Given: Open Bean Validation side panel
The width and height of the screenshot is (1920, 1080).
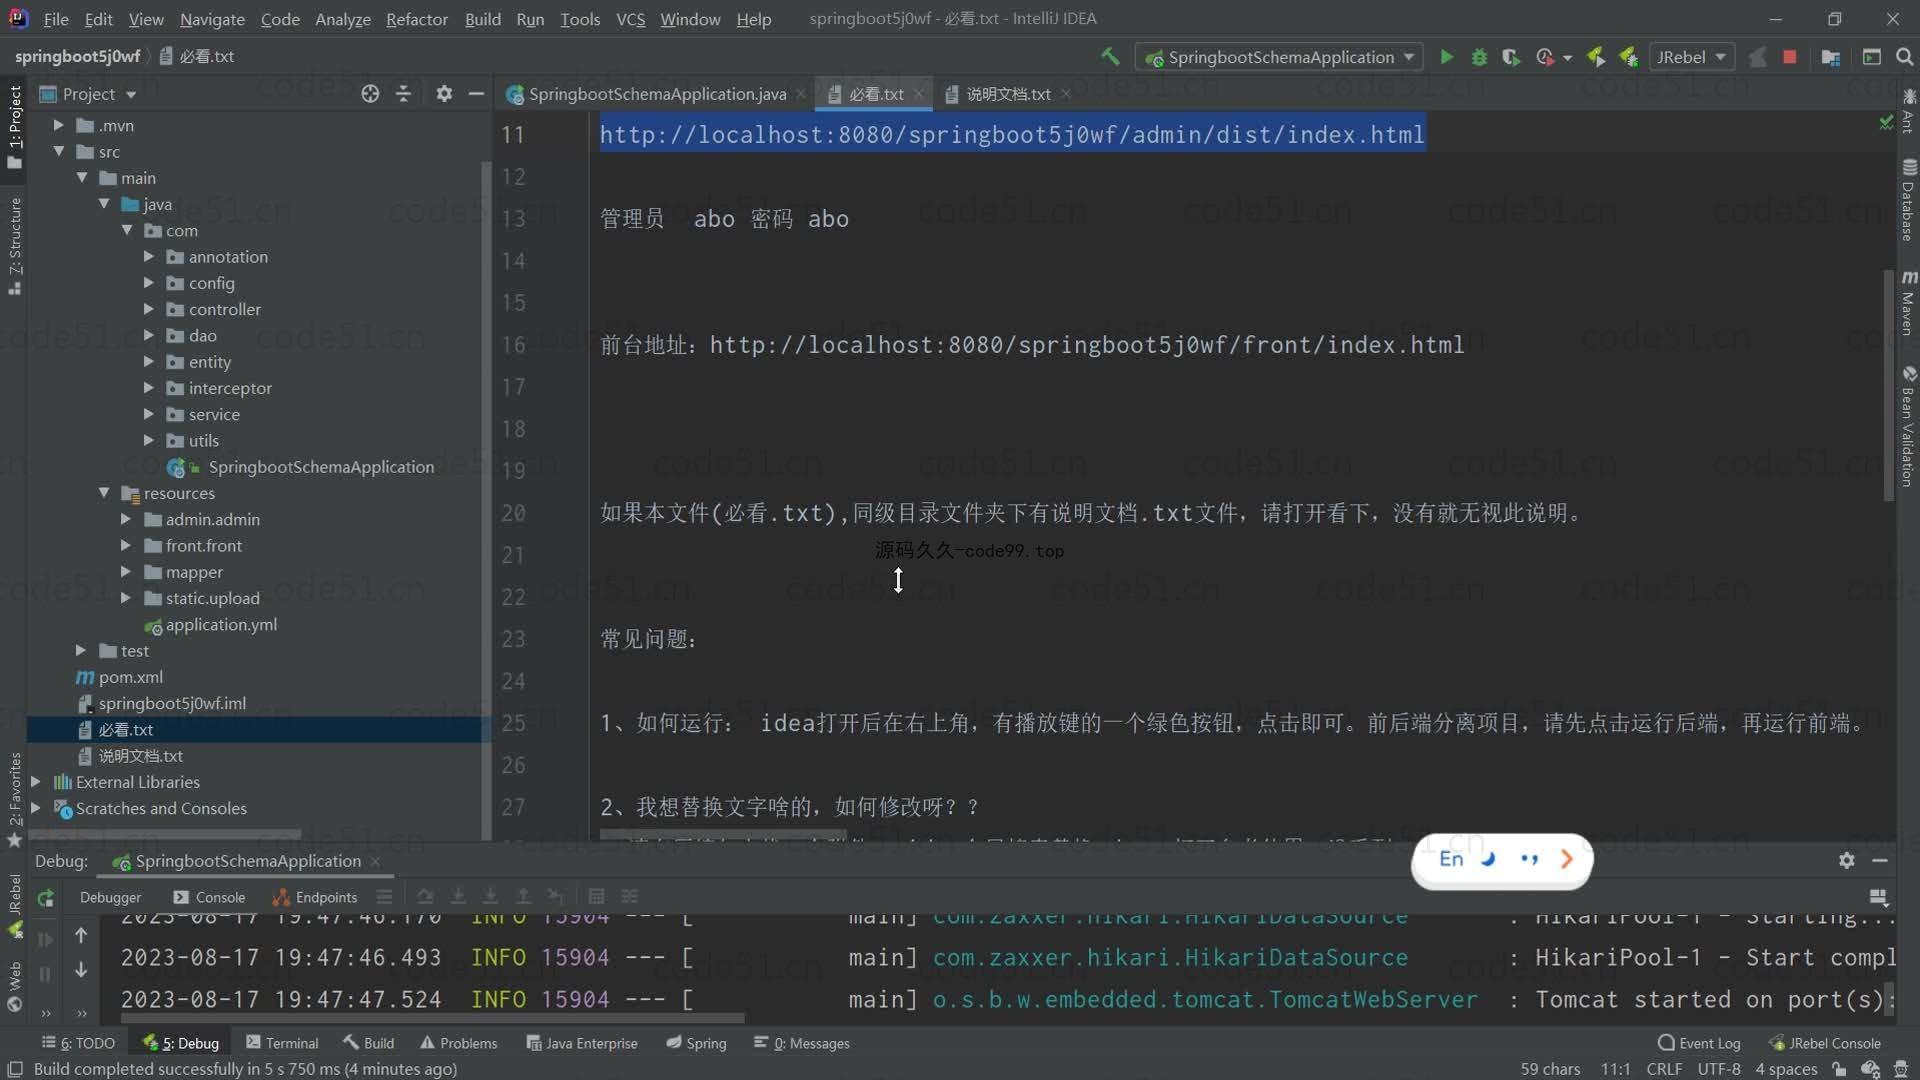Looking at the screenshot, I should click(x=1908, y=427).
